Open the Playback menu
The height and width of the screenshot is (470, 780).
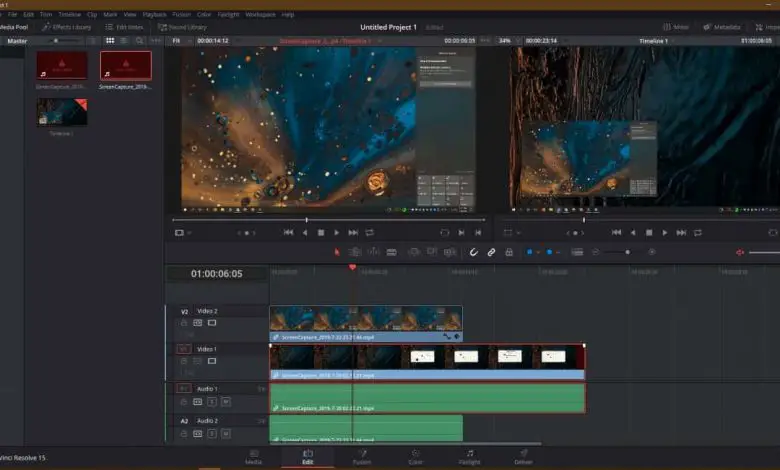point(155,15)
